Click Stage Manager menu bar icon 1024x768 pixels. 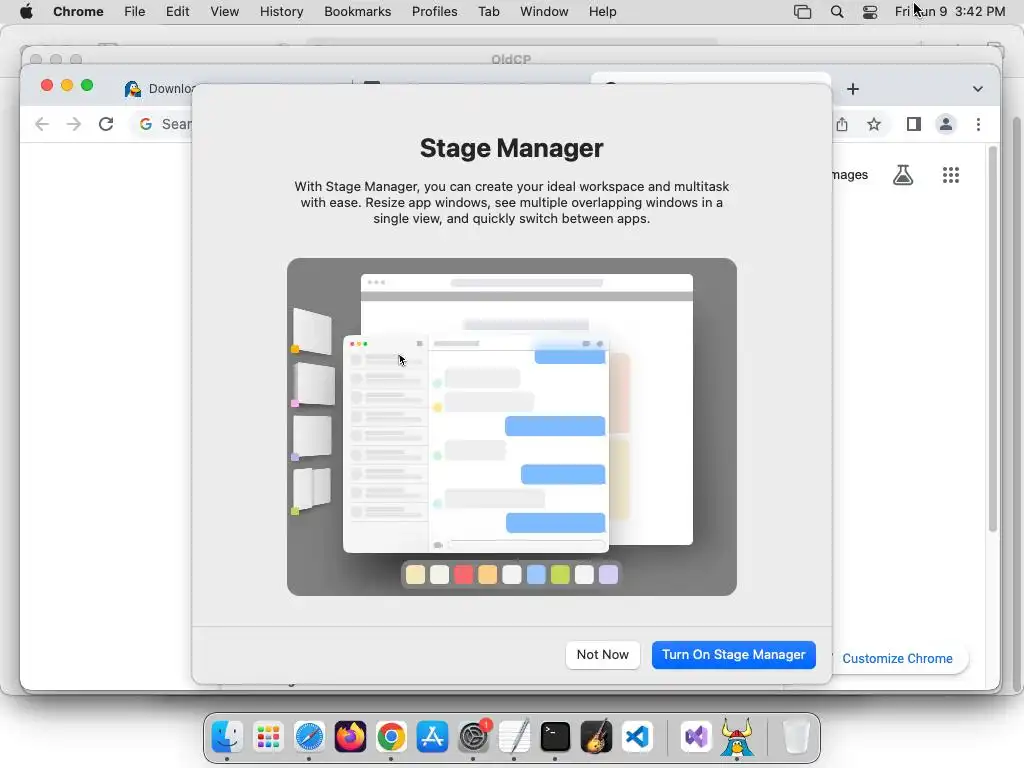tap(802, 12)
